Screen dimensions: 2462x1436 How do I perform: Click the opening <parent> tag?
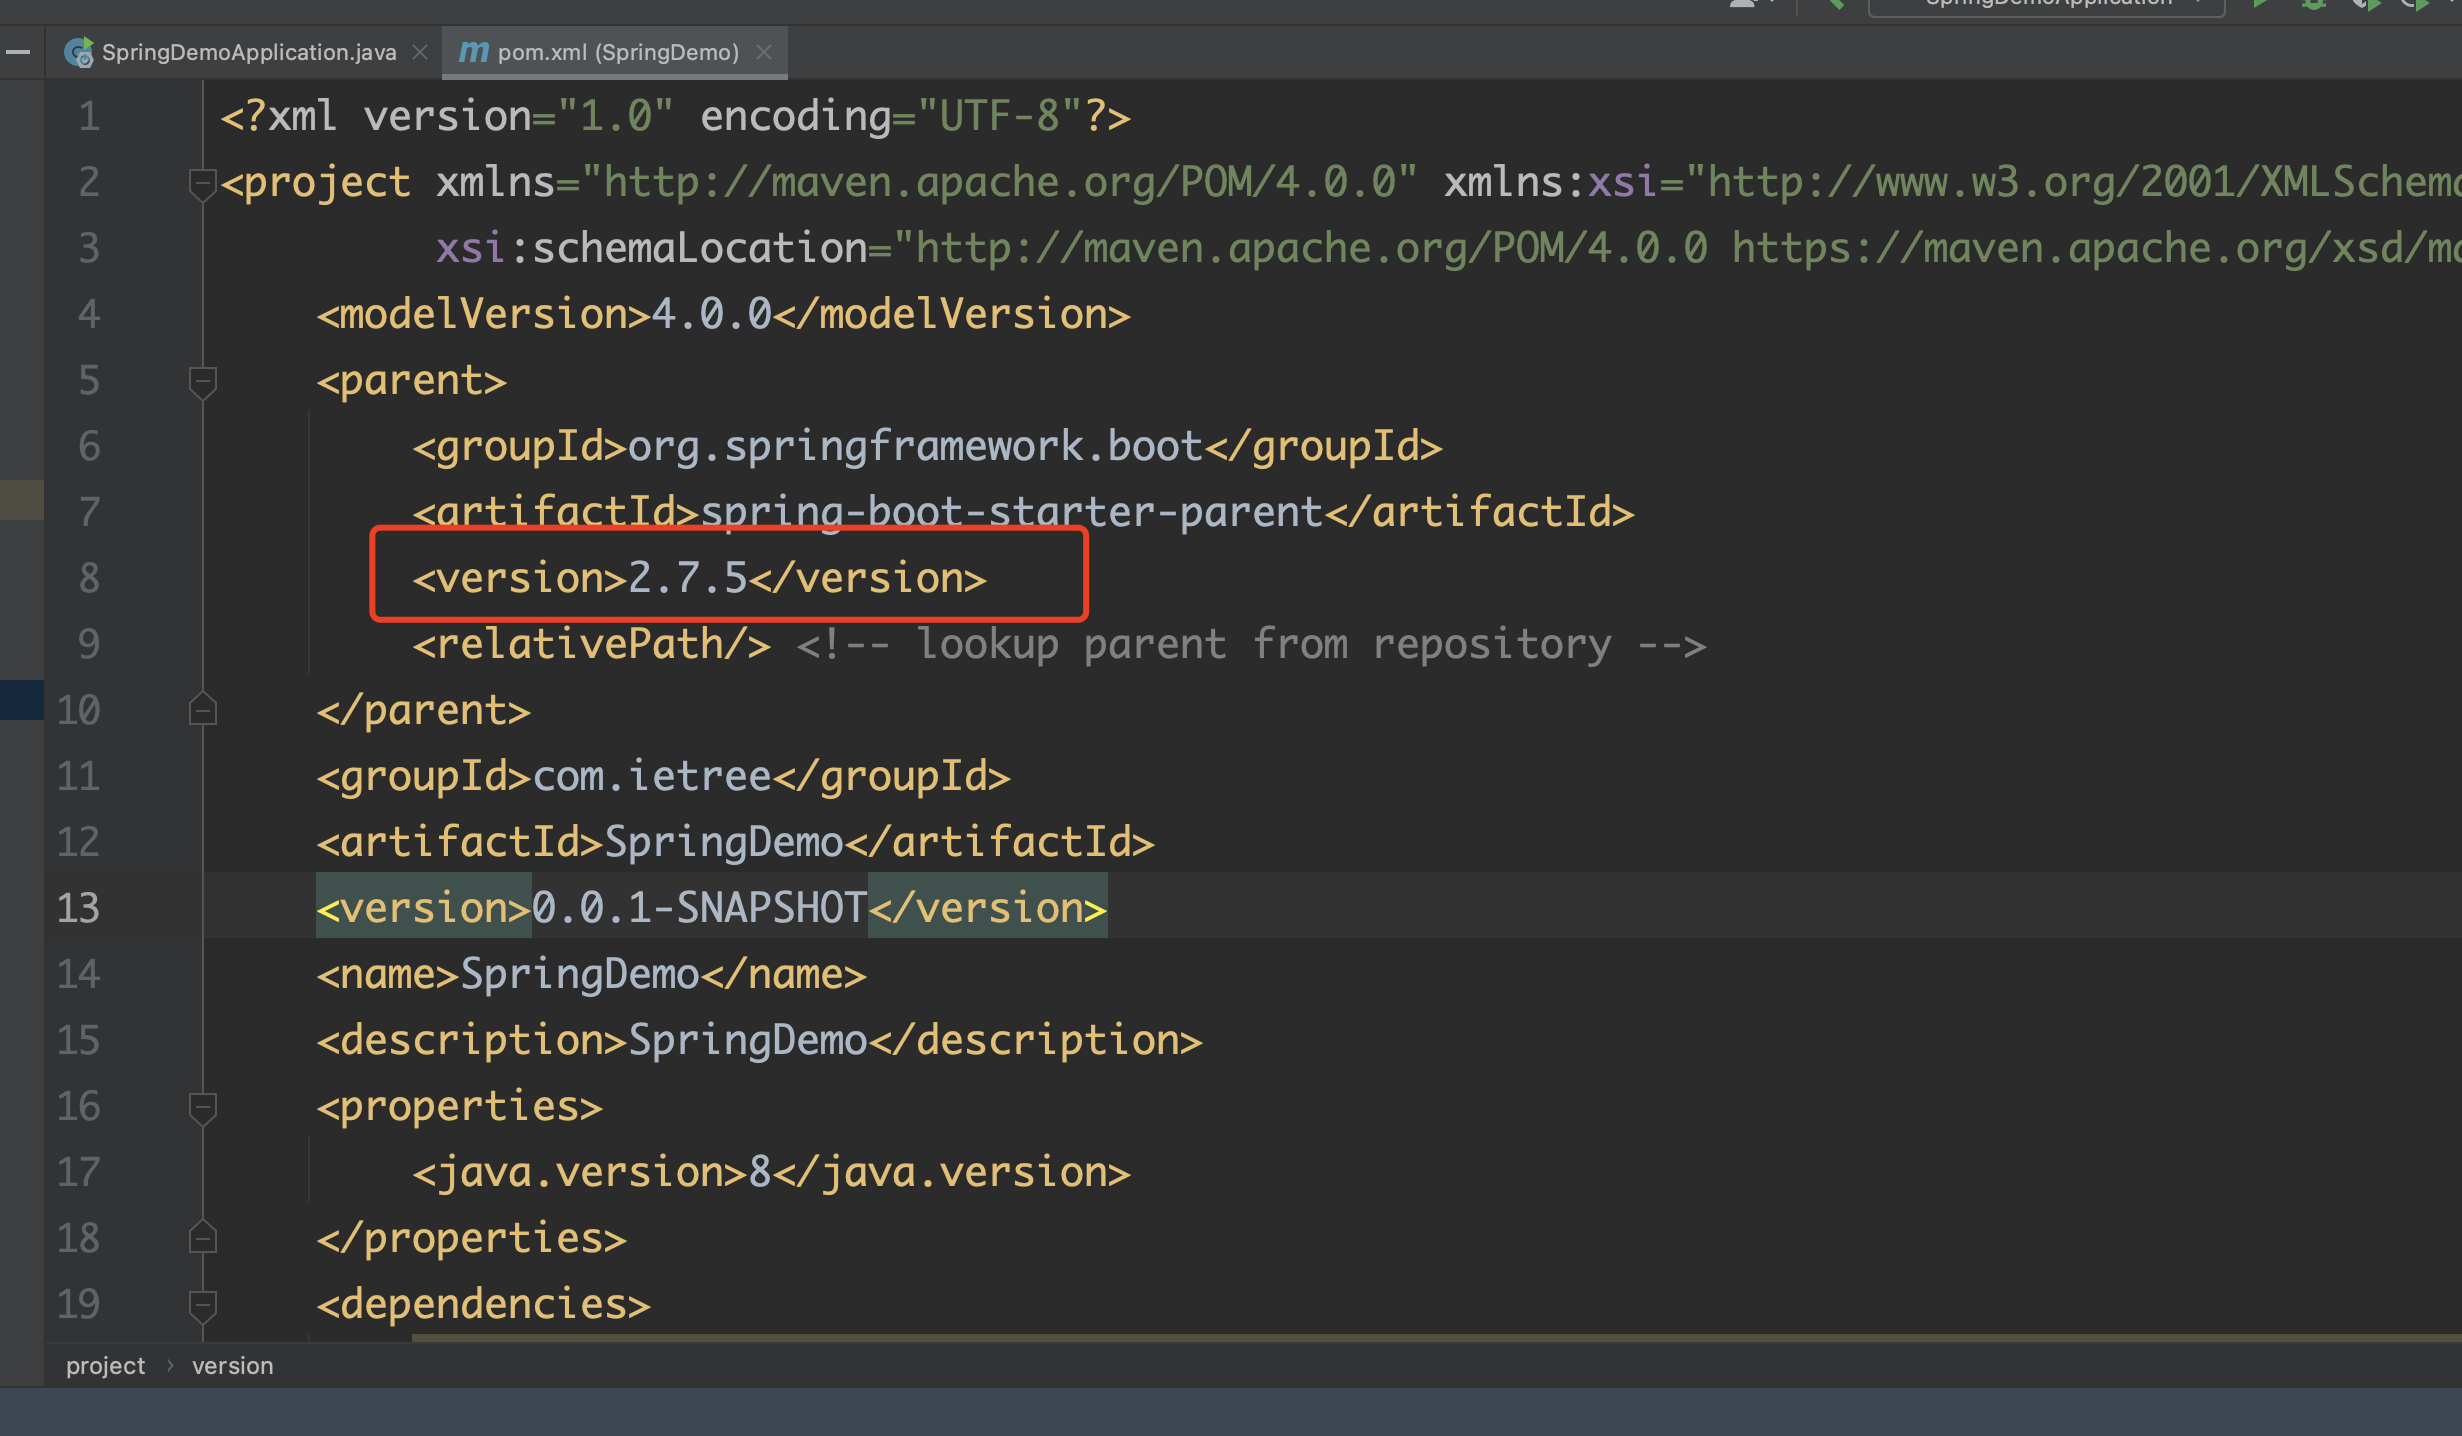412,381
